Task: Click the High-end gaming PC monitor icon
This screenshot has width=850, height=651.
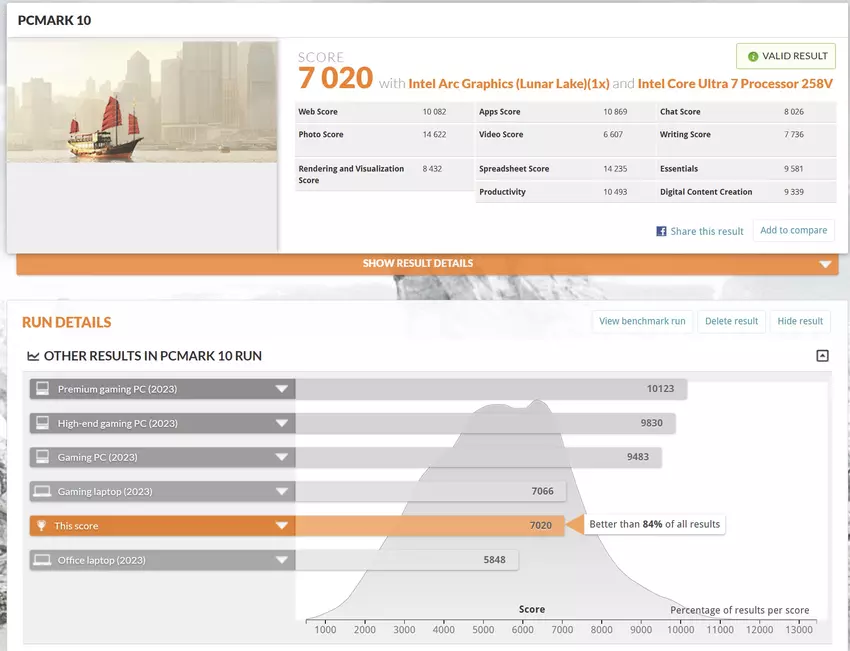Action: point(42,423)
